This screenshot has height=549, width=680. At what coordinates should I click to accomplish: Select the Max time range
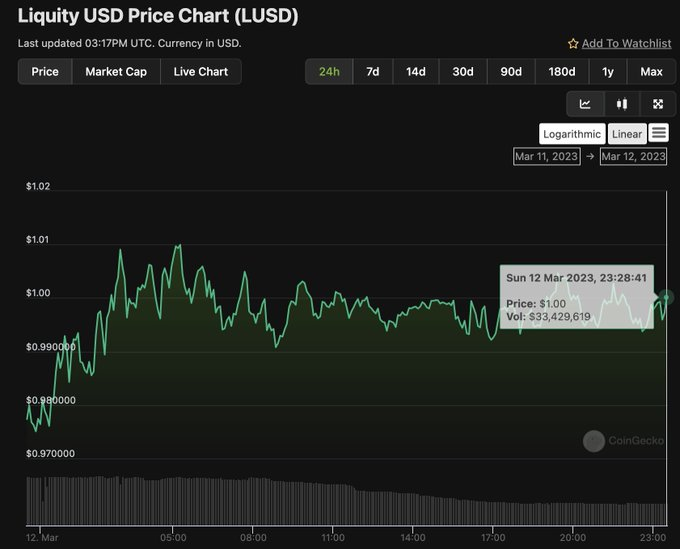651,72
